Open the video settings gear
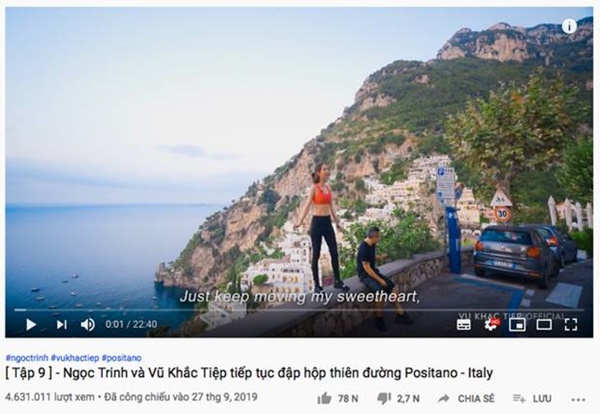The height and width of the screenshot is (414, 600). (x=491, y=325)
